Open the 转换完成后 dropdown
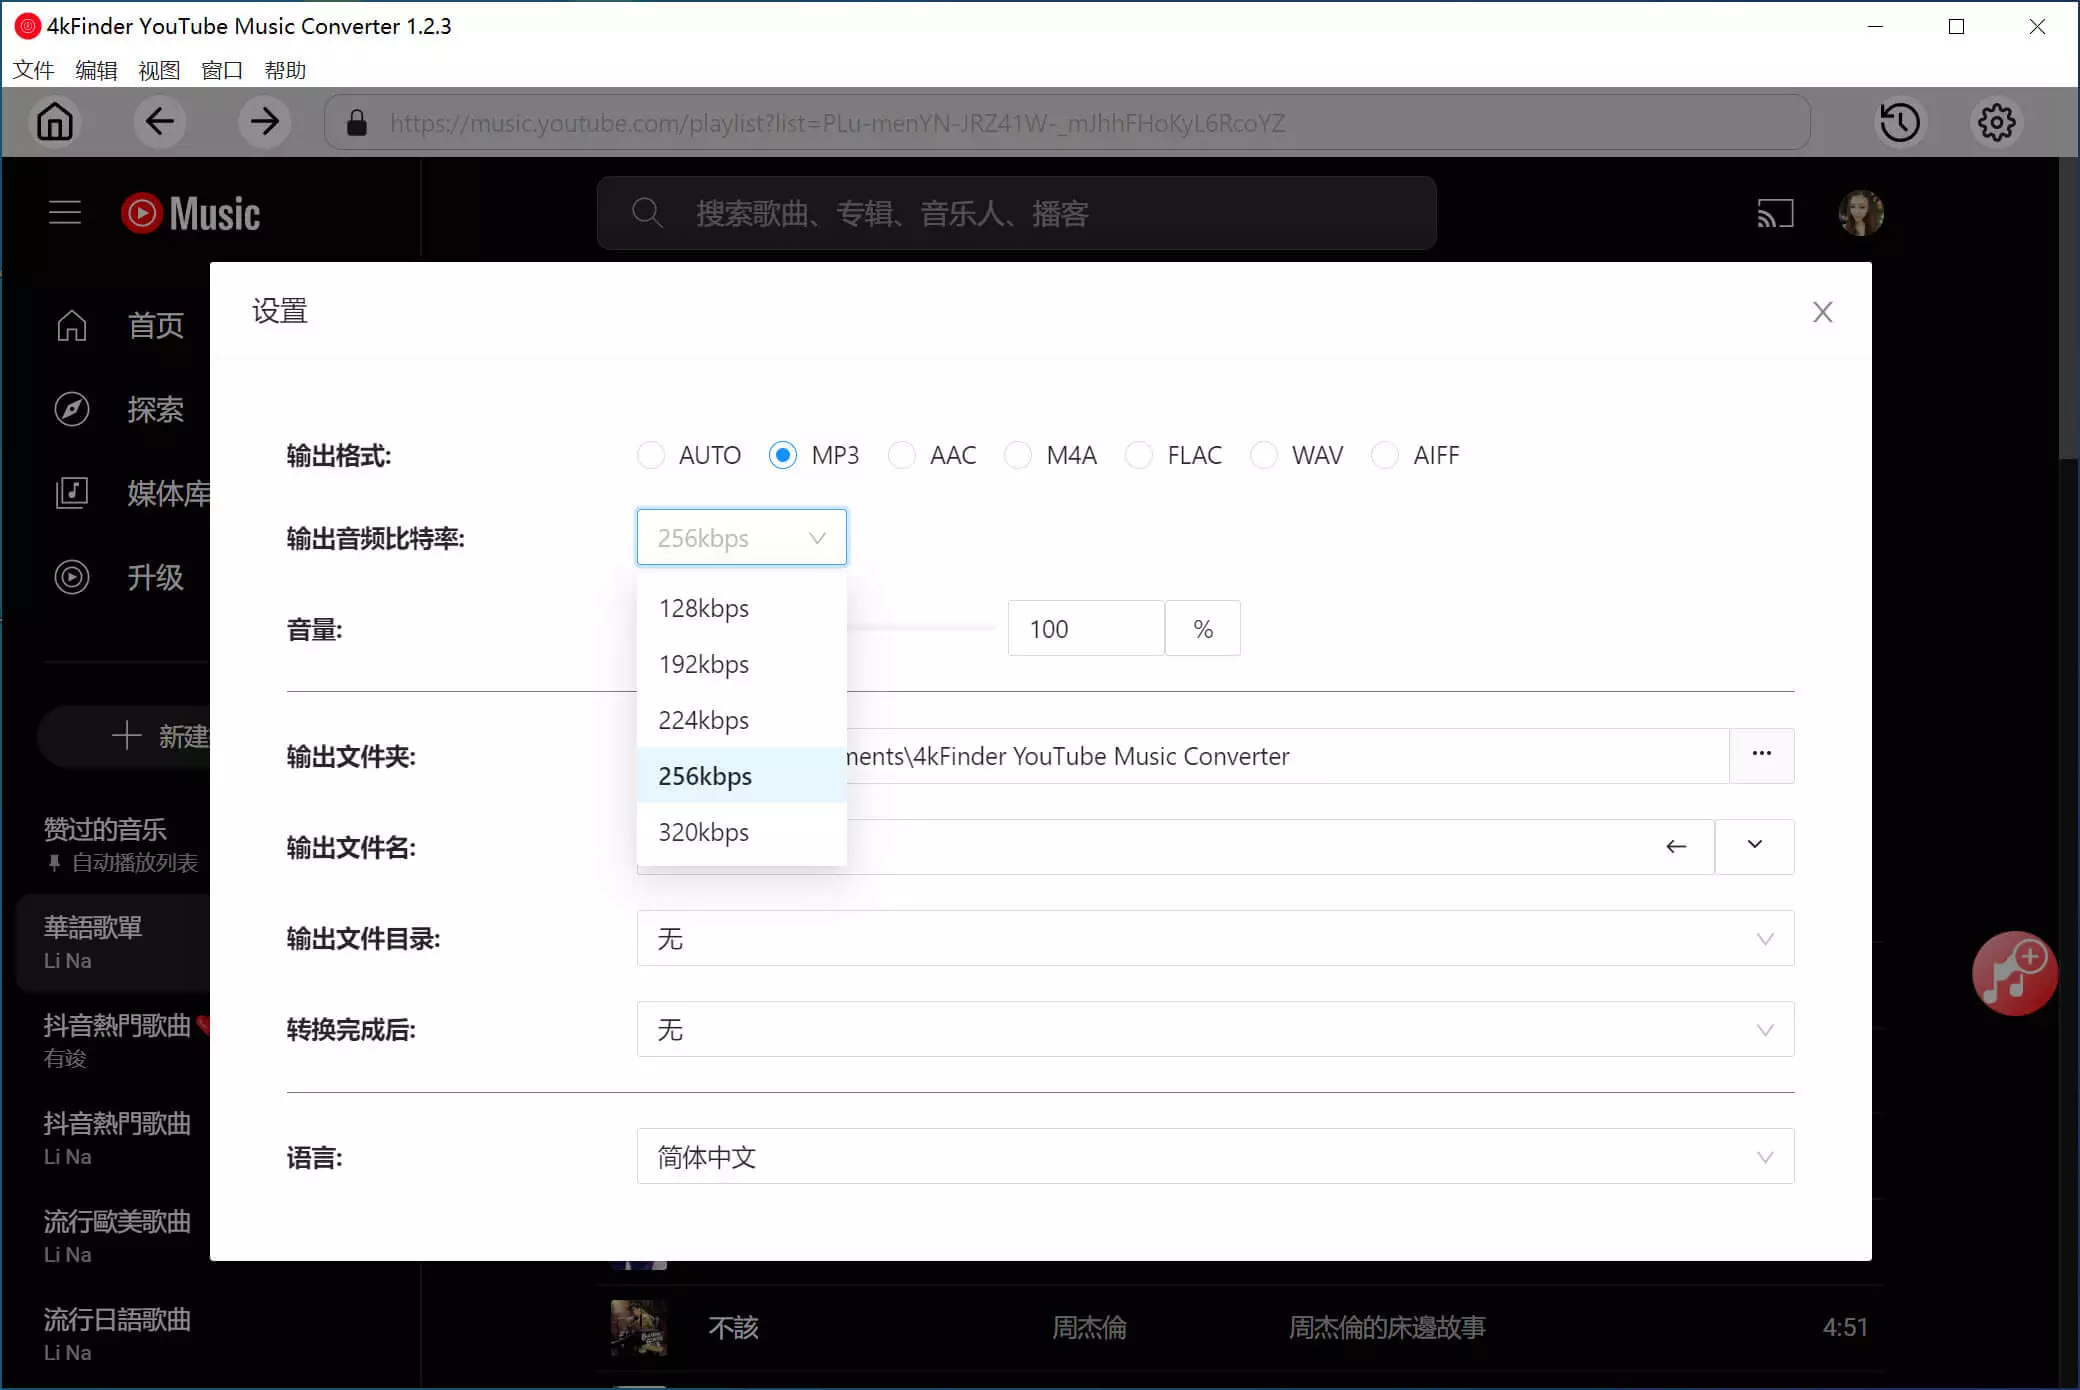The width and height of the screenshot is (2080, 1390). coord(1215,1029)
